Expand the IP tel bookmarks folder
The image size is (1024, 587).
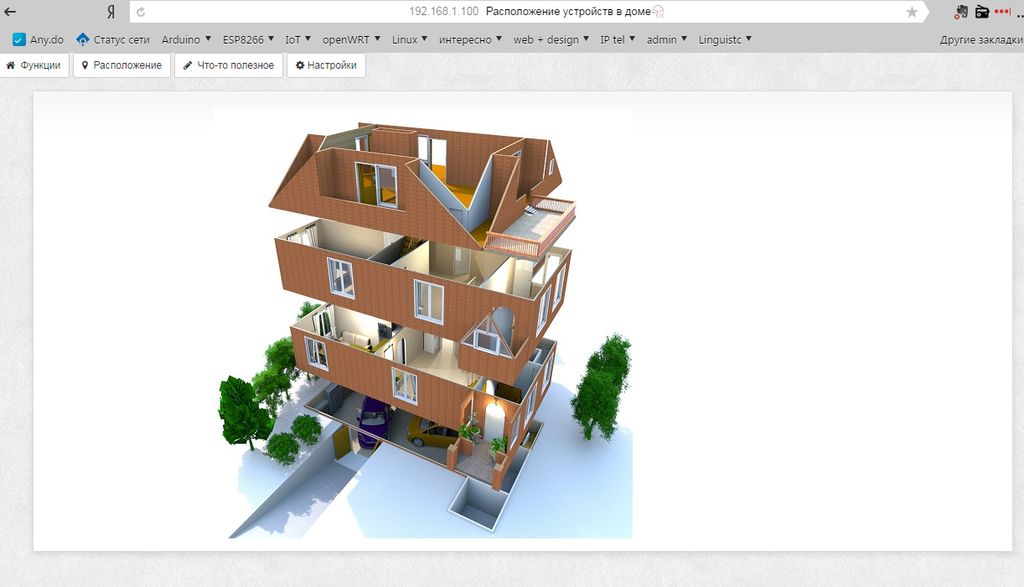coord(618,39)
